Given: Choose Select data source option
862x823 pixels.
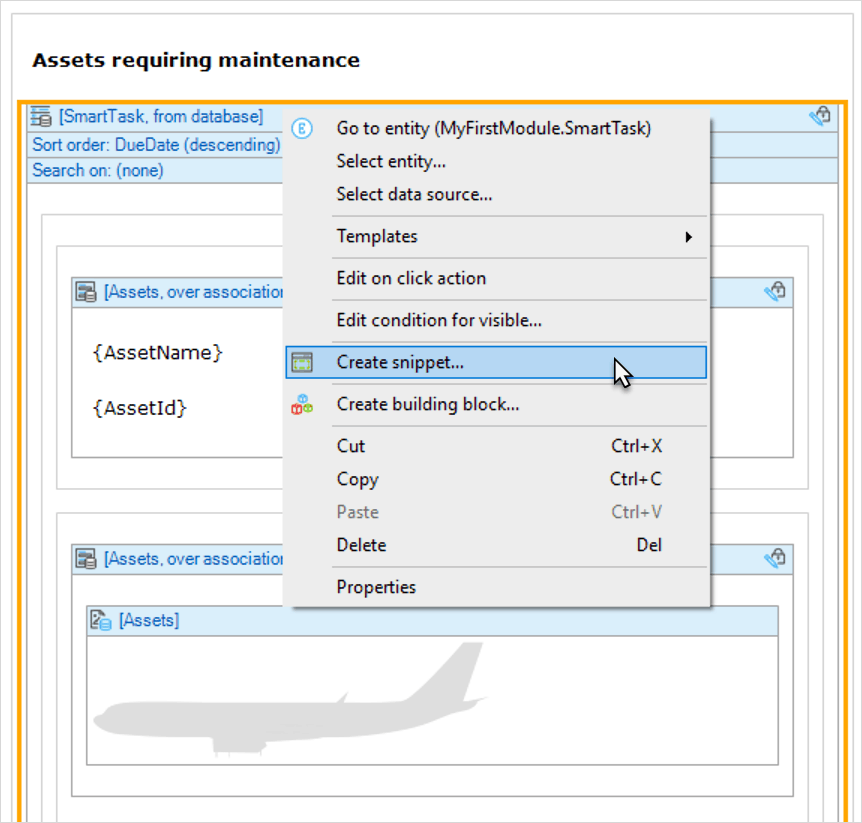Looking at the screenshot, I should click(x=414, y=194).
